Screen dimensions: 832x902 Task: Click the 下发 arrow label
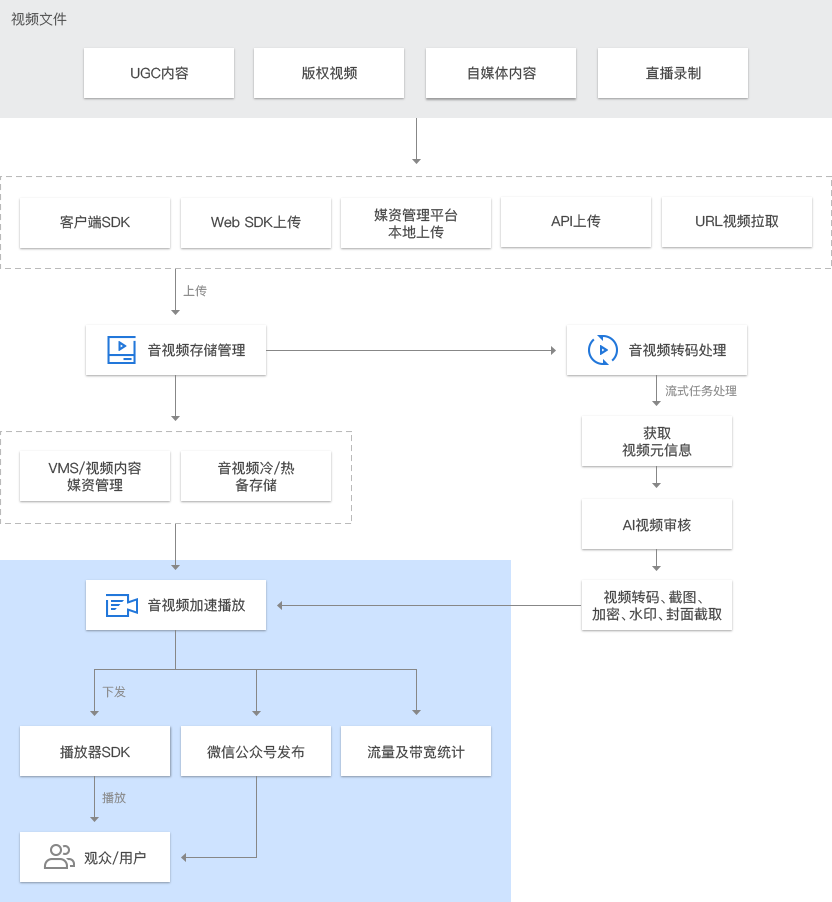point(114,691)
